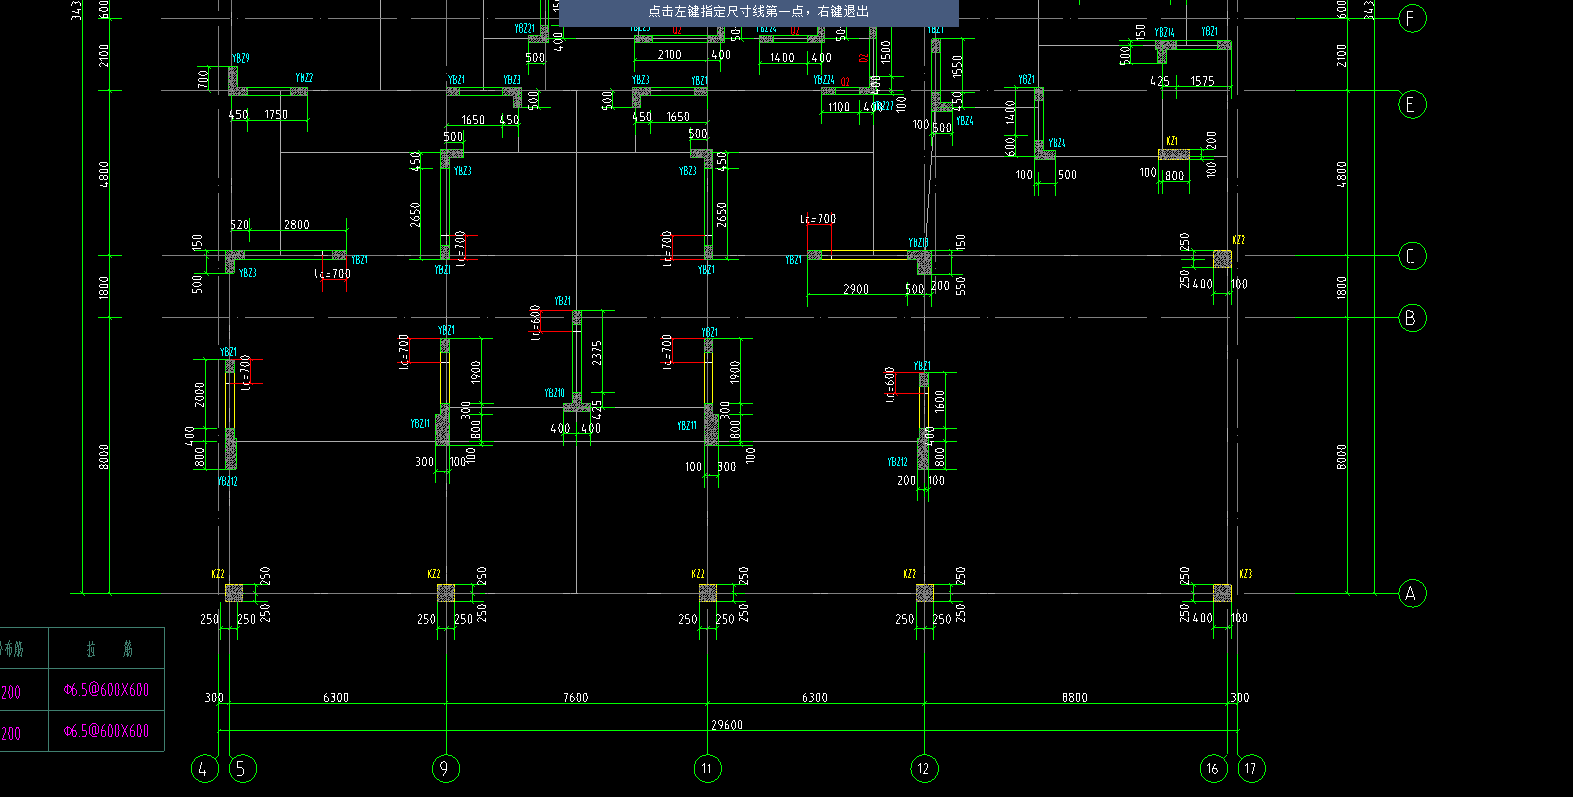Viewport: 1573px width, 797px height.
Task: Click the command prompt banner at top
Action: [x=758, y=12]
